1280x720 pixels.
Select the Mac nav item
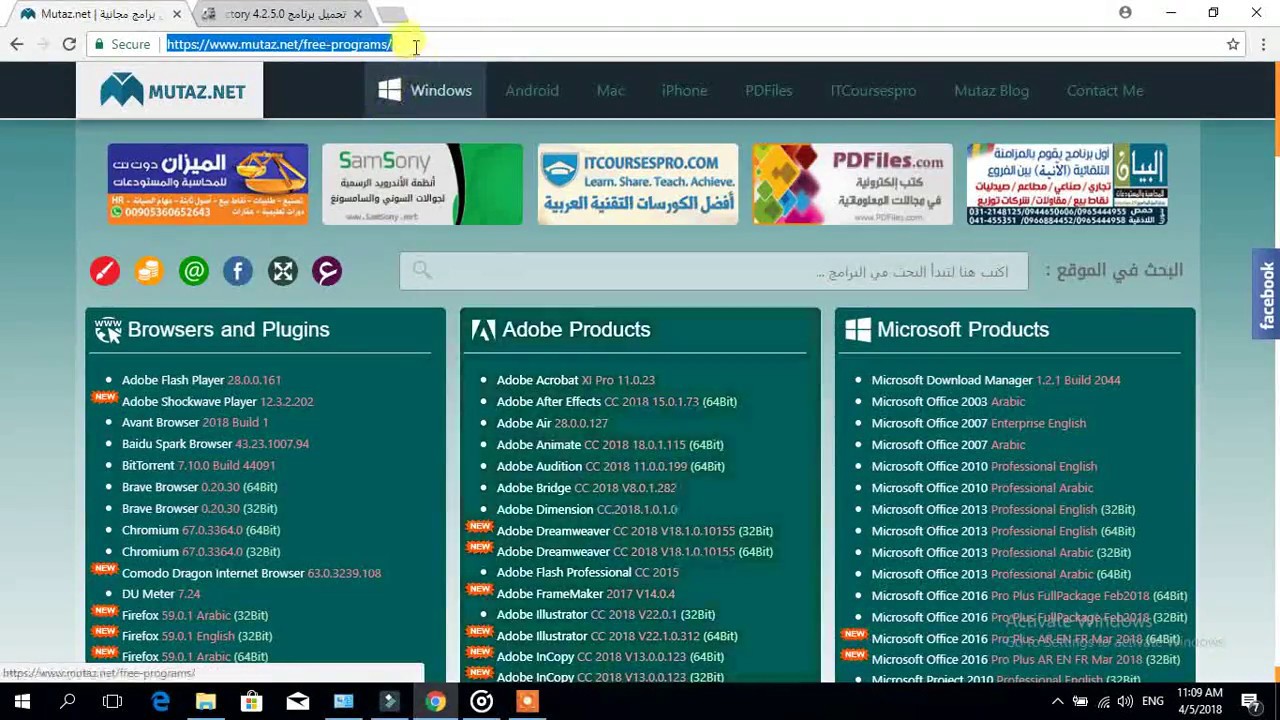610,90
